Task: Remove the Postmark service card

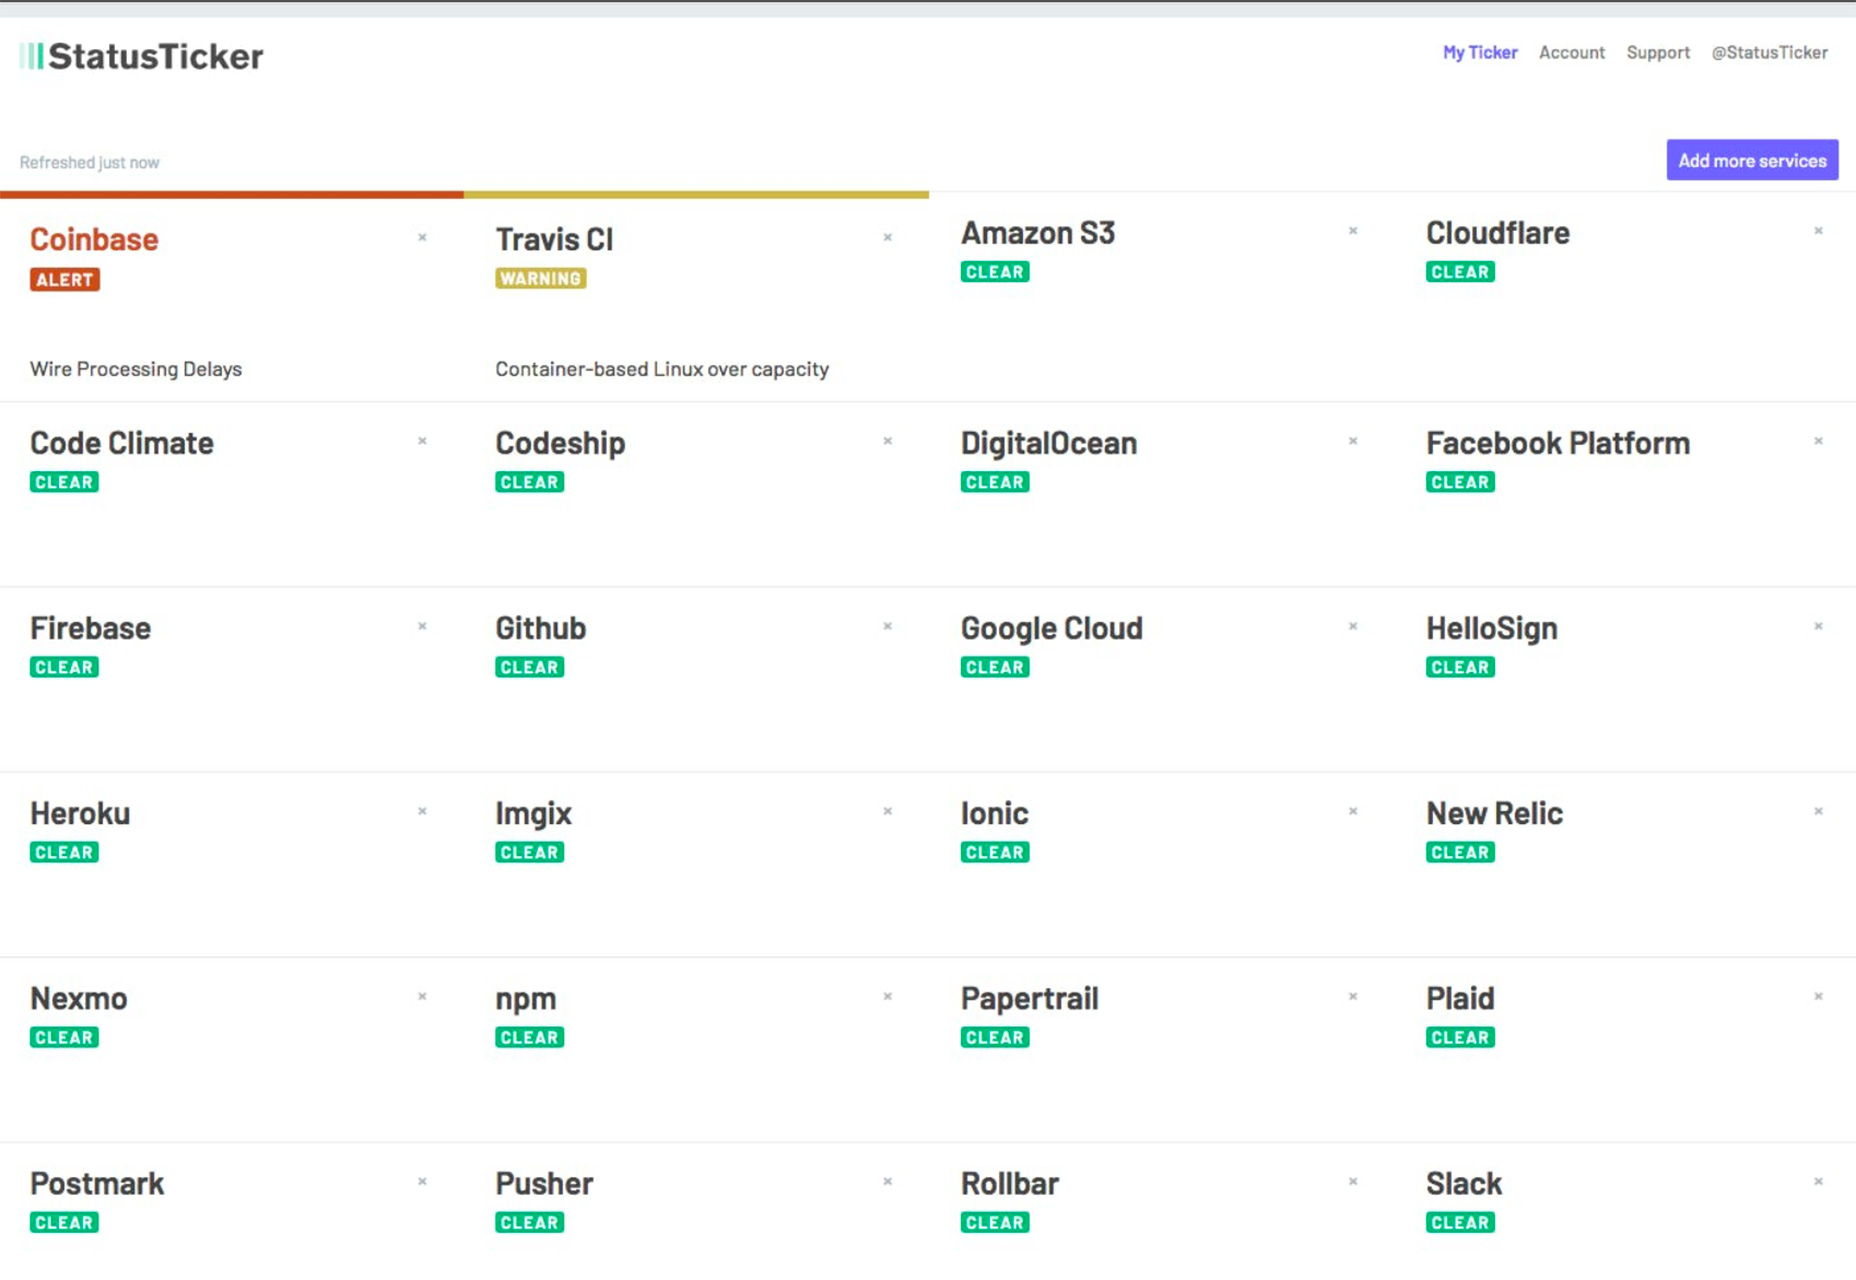Action: coord(422,1181)
